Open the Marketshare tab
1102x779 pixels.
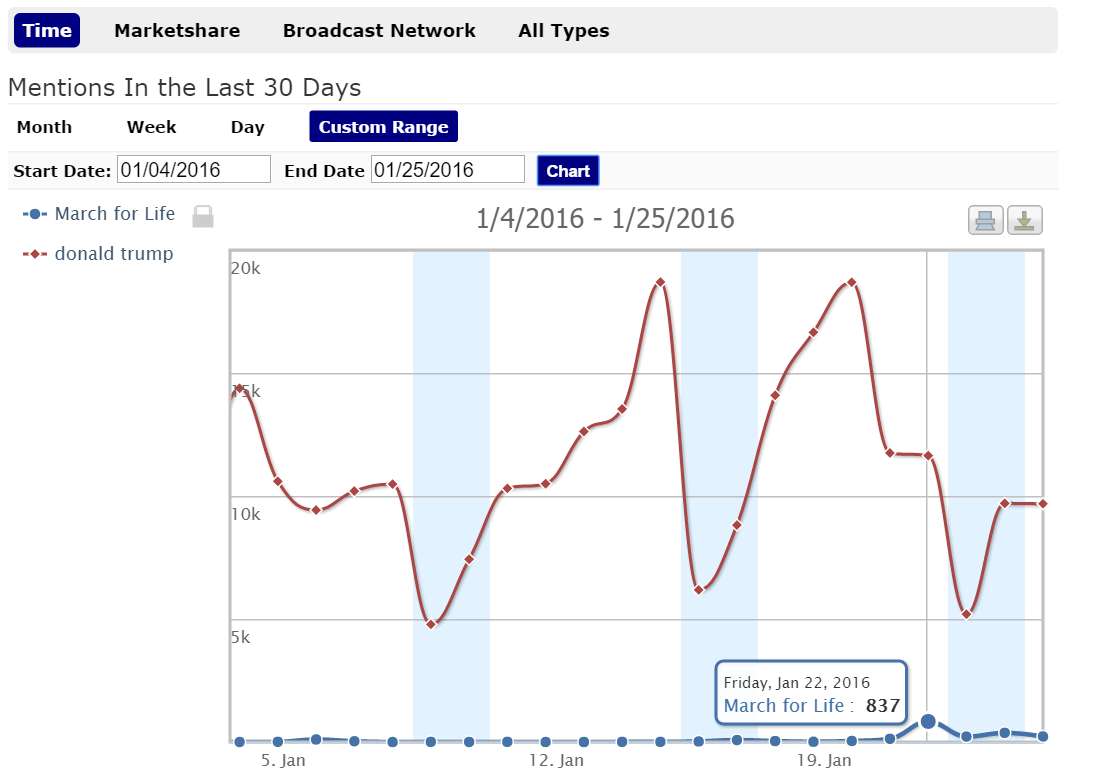177,31
